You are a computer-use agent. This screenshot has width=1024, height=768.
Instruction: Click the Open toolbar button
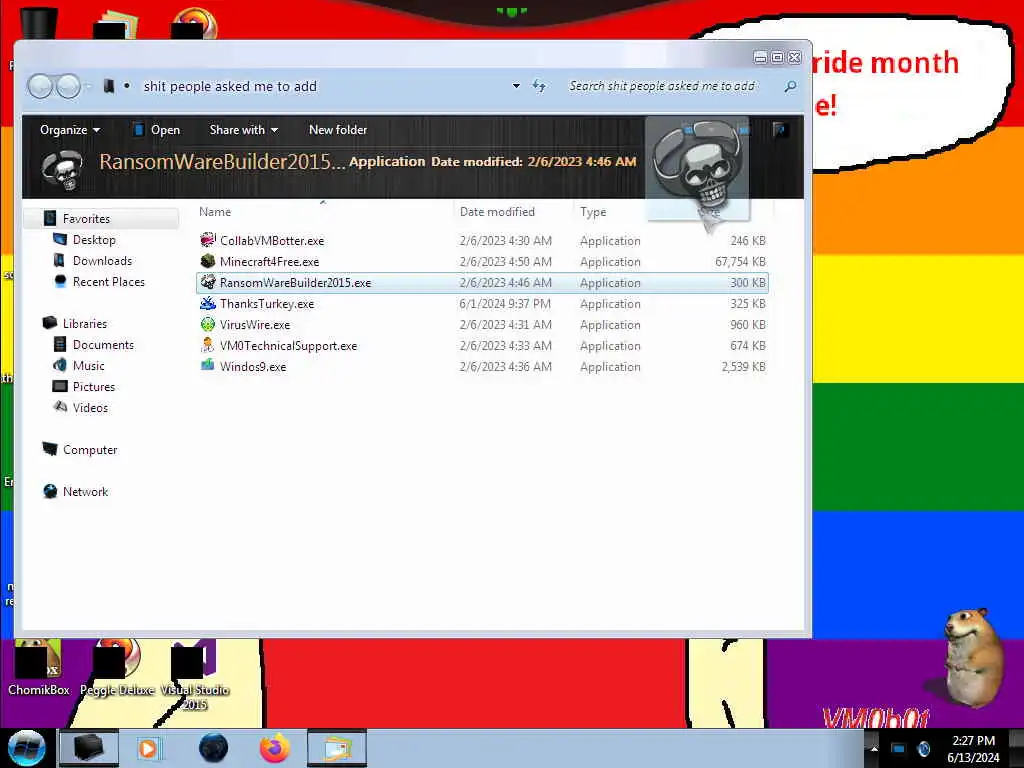[157, 129]
